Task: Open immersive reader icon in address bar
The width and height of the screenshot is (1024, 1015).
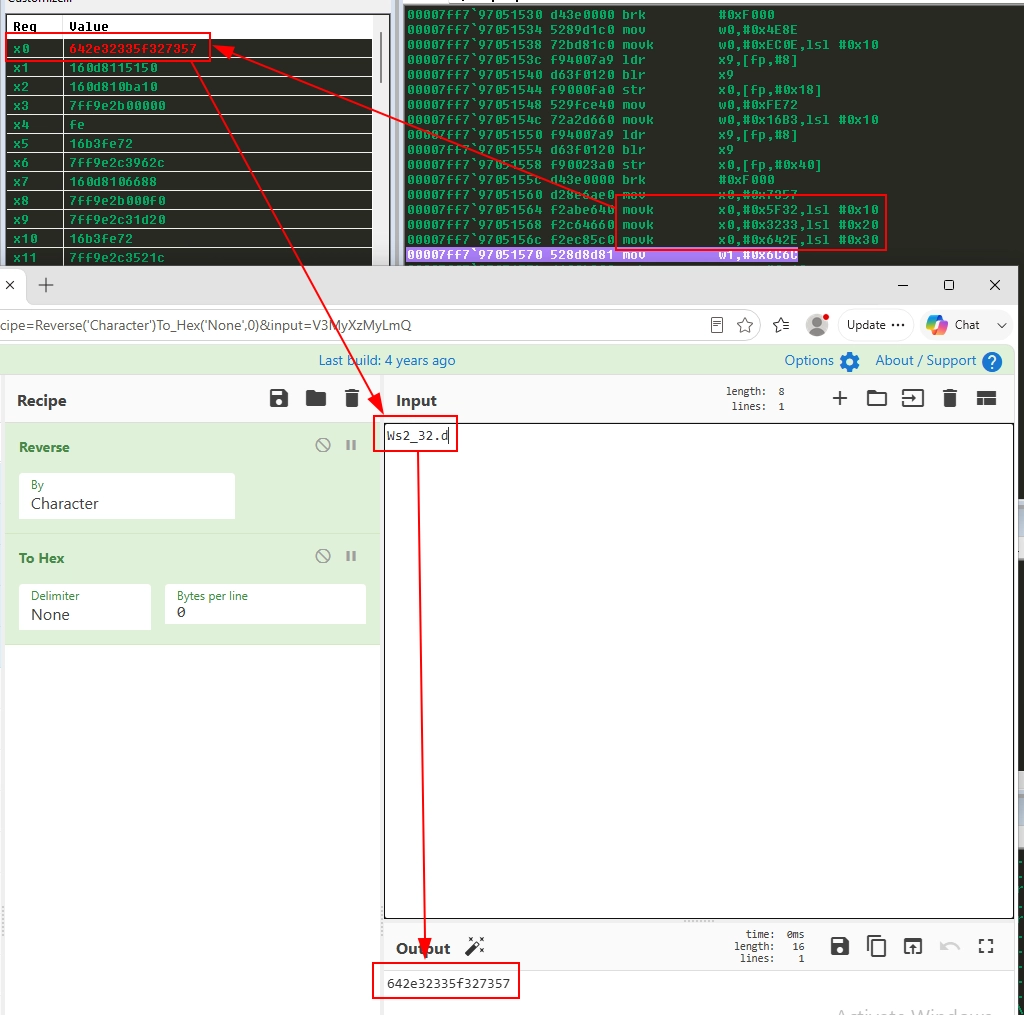Action: pos(717,325)
